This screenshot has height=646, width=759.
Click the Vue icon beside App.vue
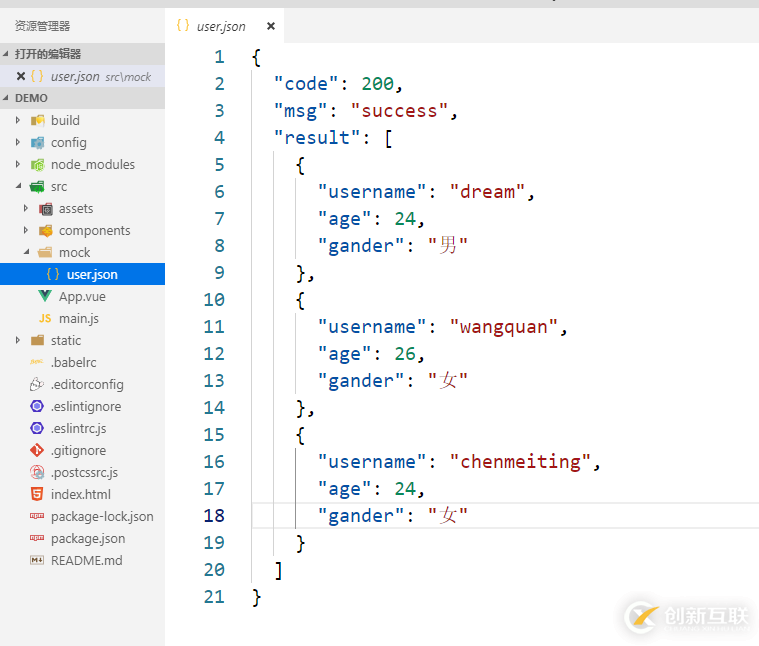point(44,296)
